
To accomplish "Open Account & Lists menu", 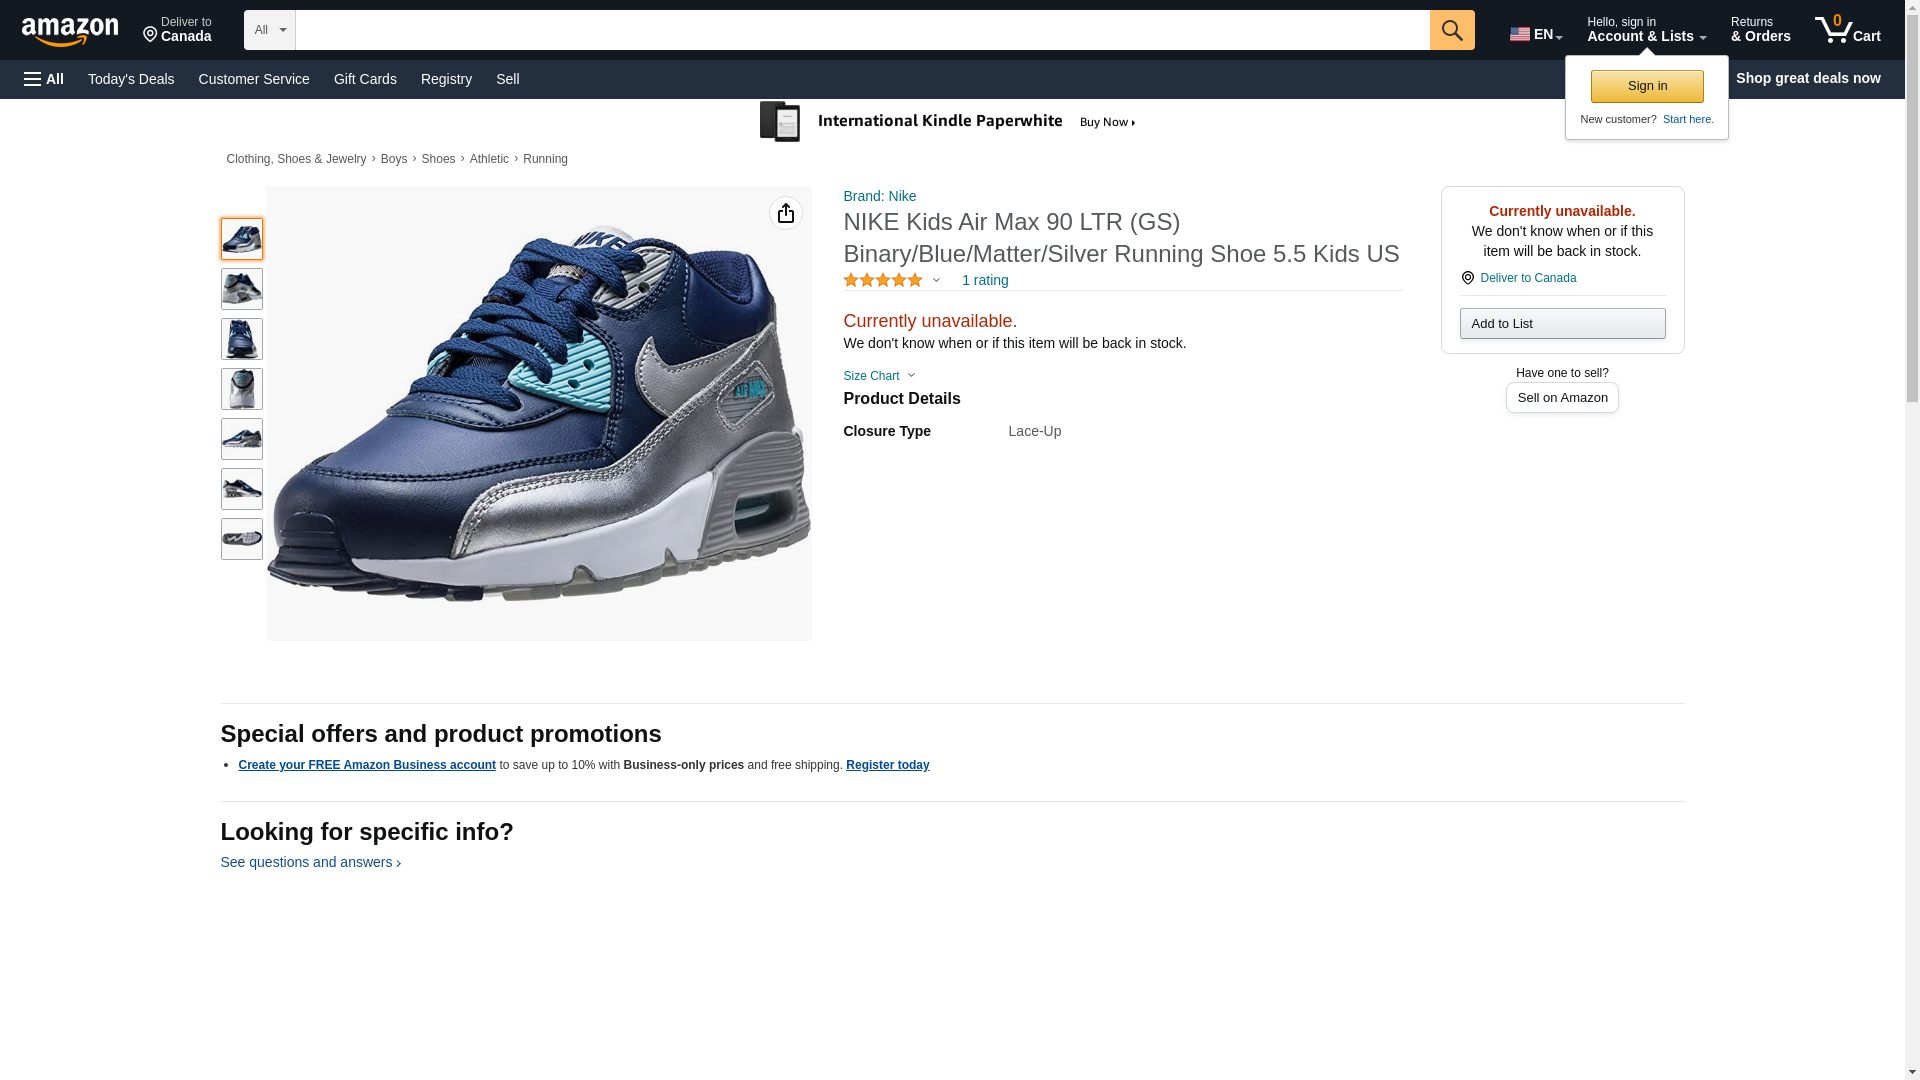I will click(x=1645, y=30).
